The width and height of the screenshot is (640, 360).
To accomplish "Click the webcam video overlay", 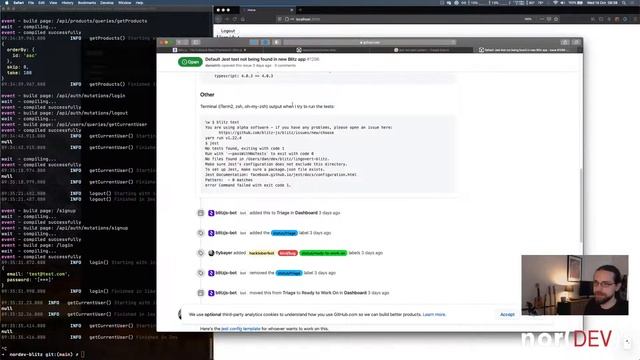I will 575,285.
